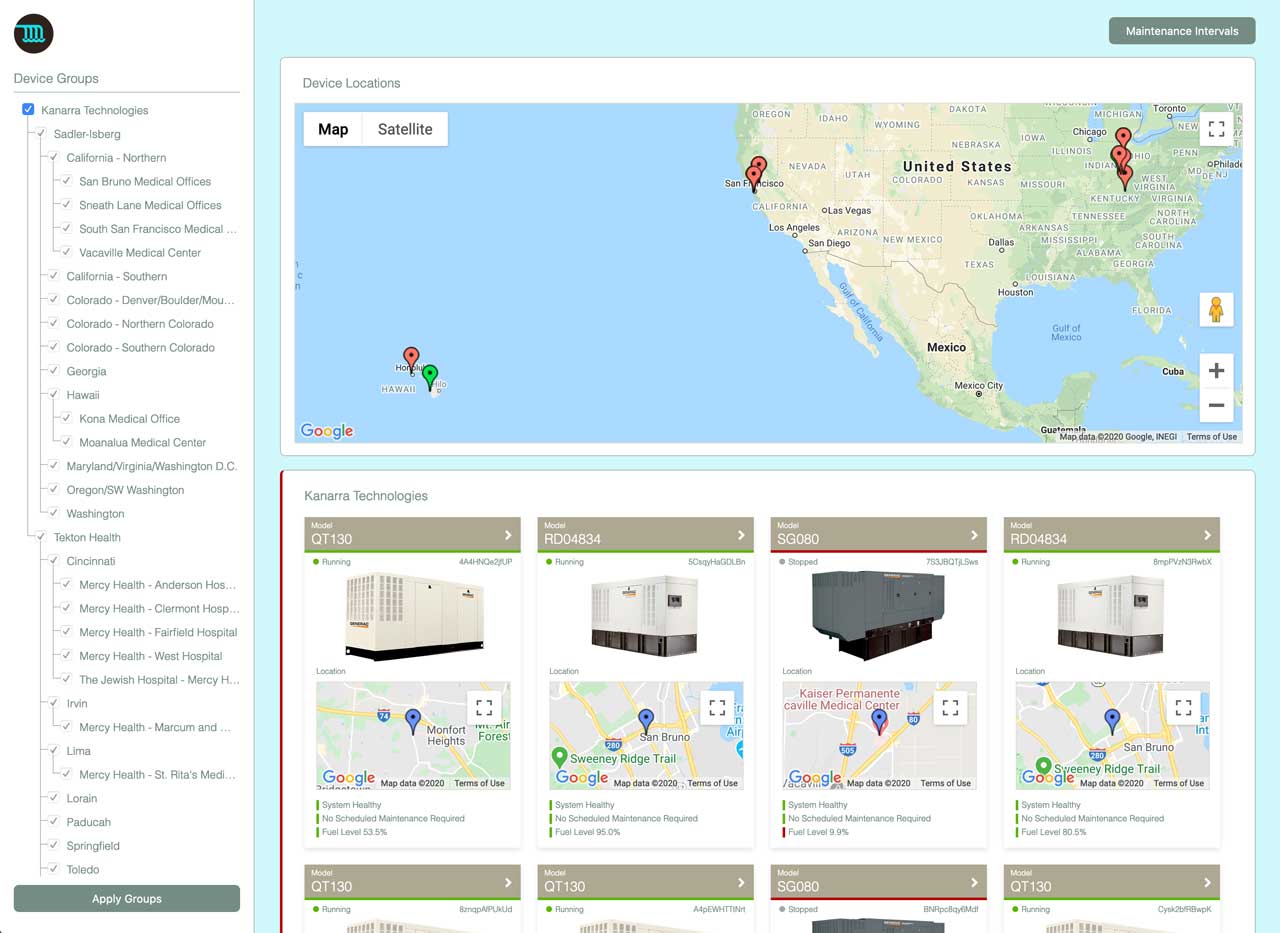Toggle San Bruno Medical Offices checkbox
Image resolution: width=1280 pixels, height=933 pixels.
click(67, 181)
